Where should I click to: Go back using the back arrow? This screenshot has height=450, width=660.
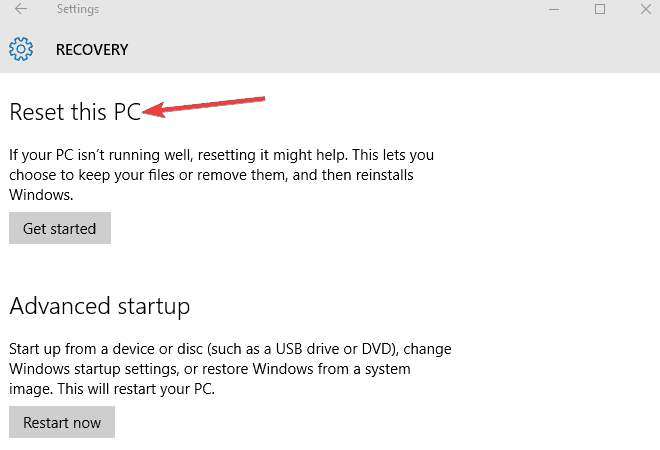(x=21, y=9)
